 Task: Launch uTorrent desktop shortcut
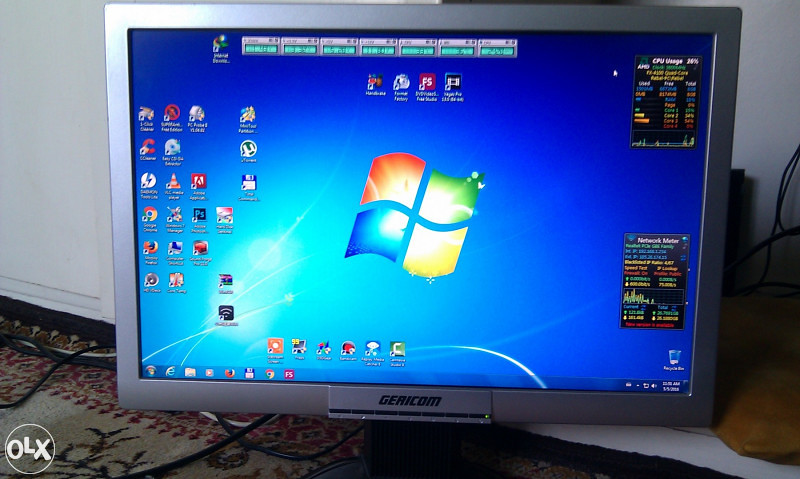tap(248, 152)
